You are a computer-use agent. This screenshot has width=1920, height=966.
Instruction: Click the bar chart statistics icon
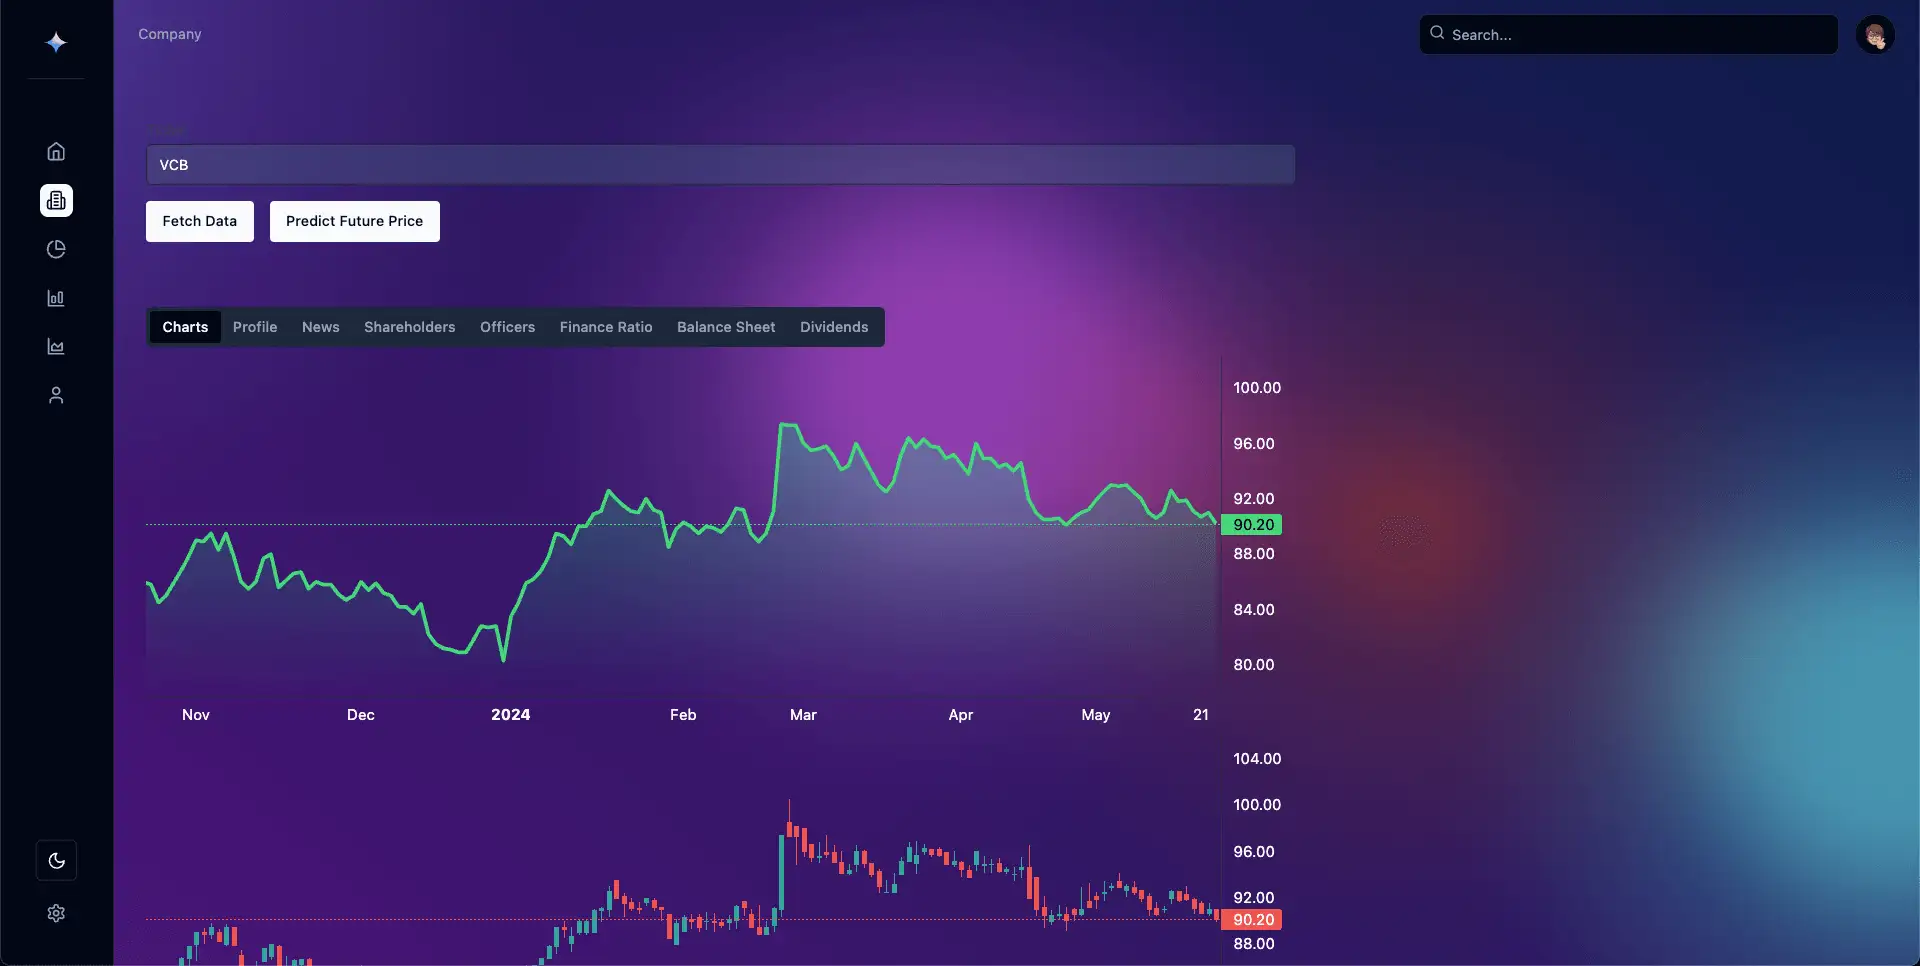56,298
